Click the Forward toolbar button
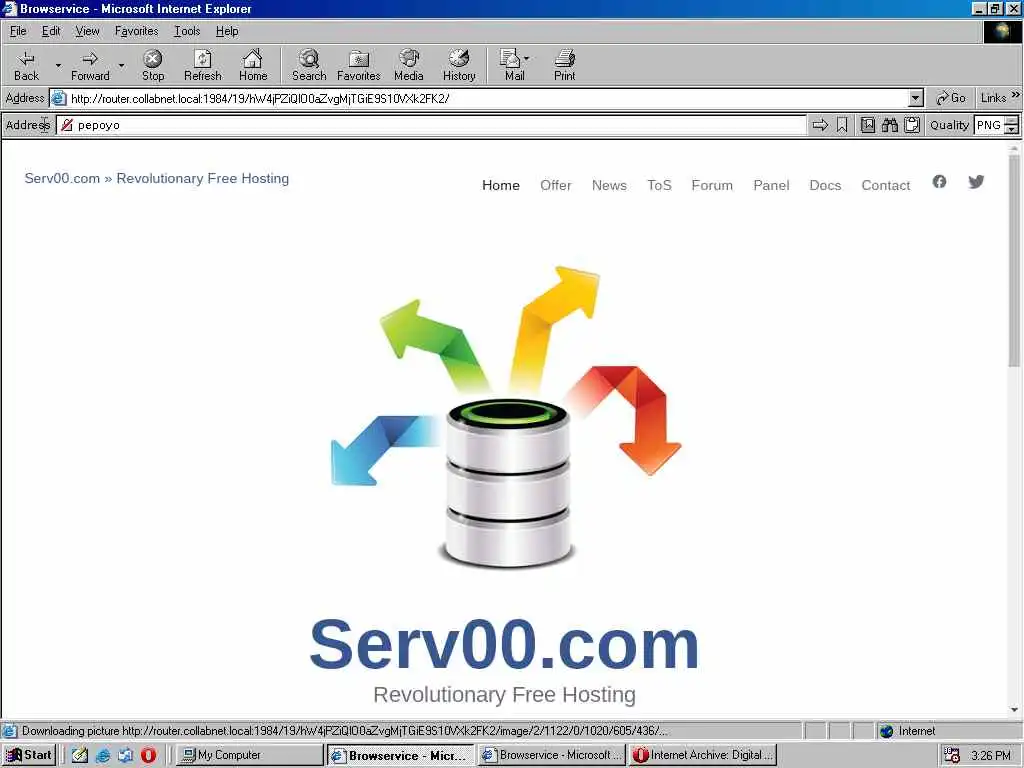Viewport: 1024px width, 768px height. [x=90, y=65]
